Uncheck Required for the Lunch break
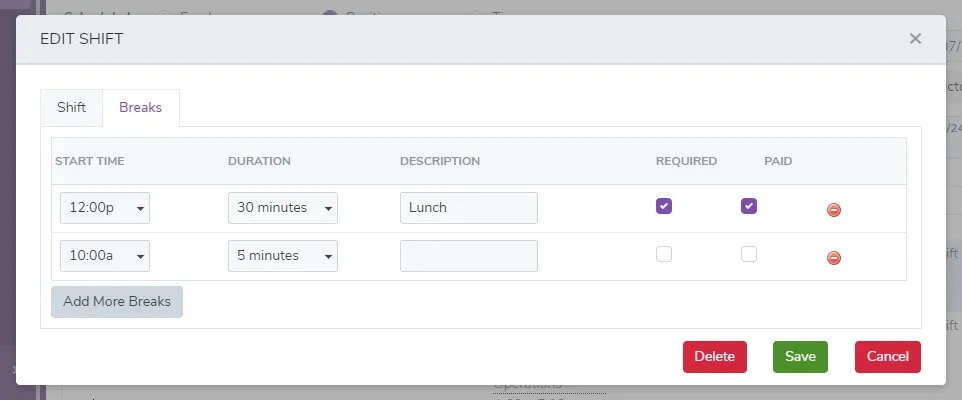Image resolution: width=962 pixels, height=400 pixels. point(664,206)
